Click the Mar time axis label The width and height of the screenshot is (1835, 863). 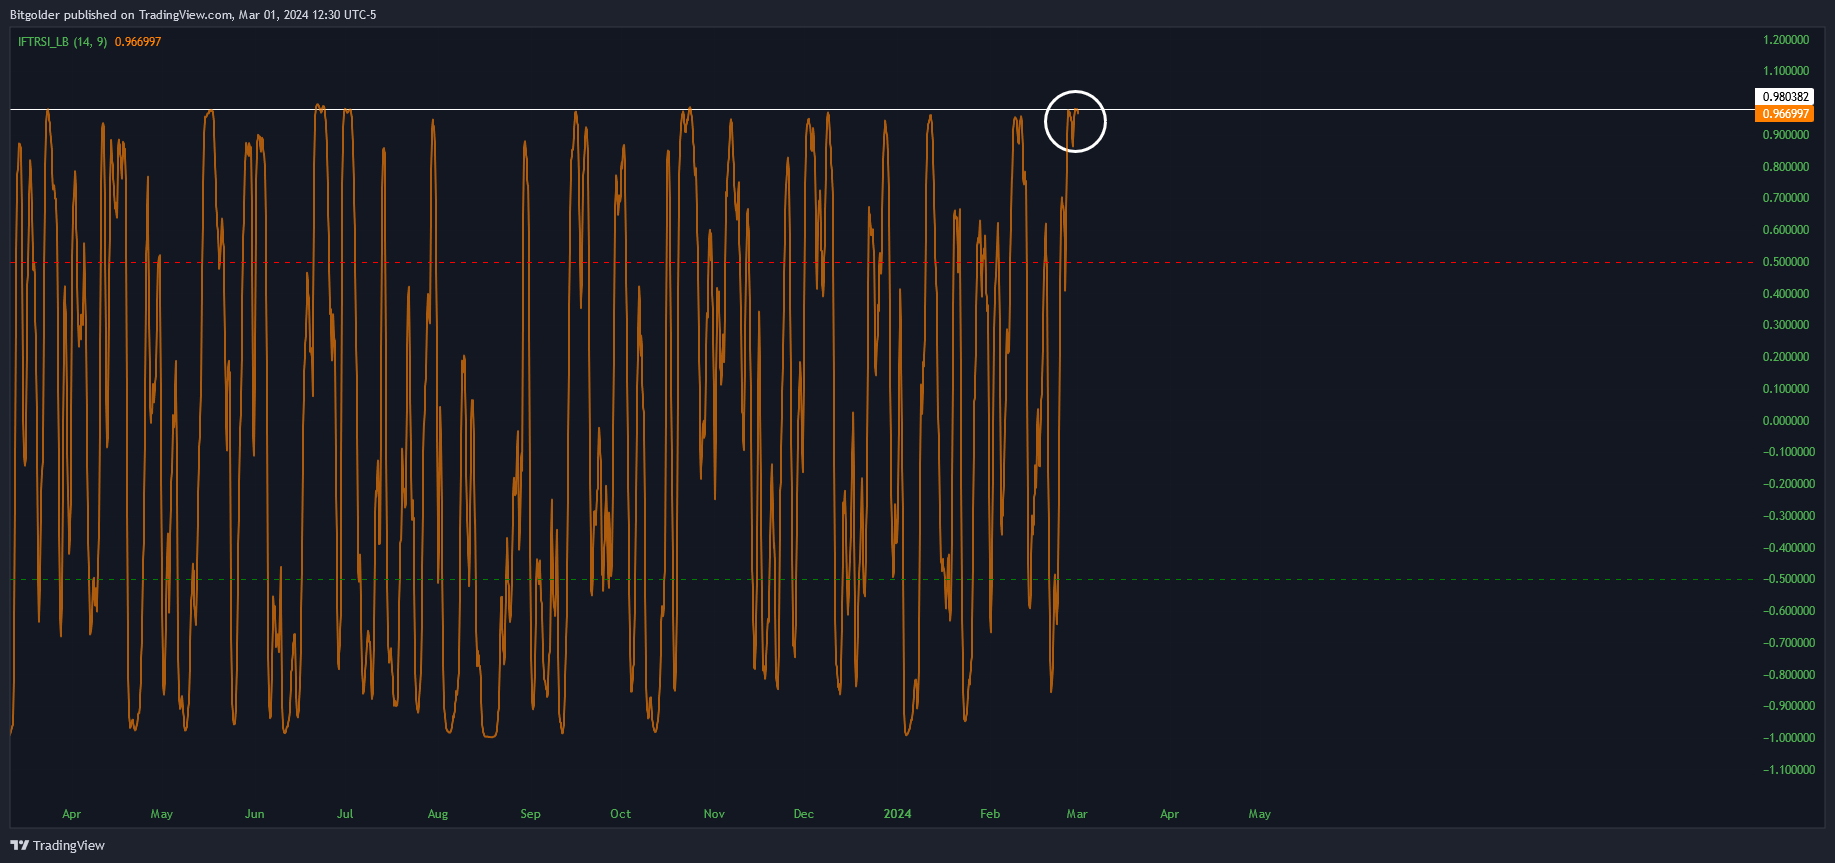tap(1077, 814)
